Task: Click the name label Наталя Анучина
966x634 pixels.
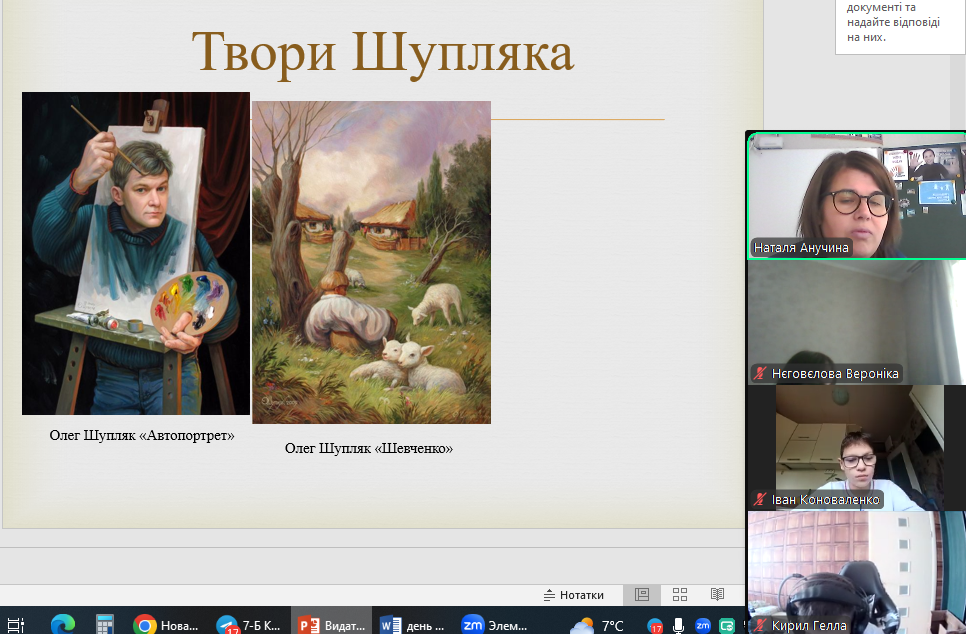Action: [801, 248]
